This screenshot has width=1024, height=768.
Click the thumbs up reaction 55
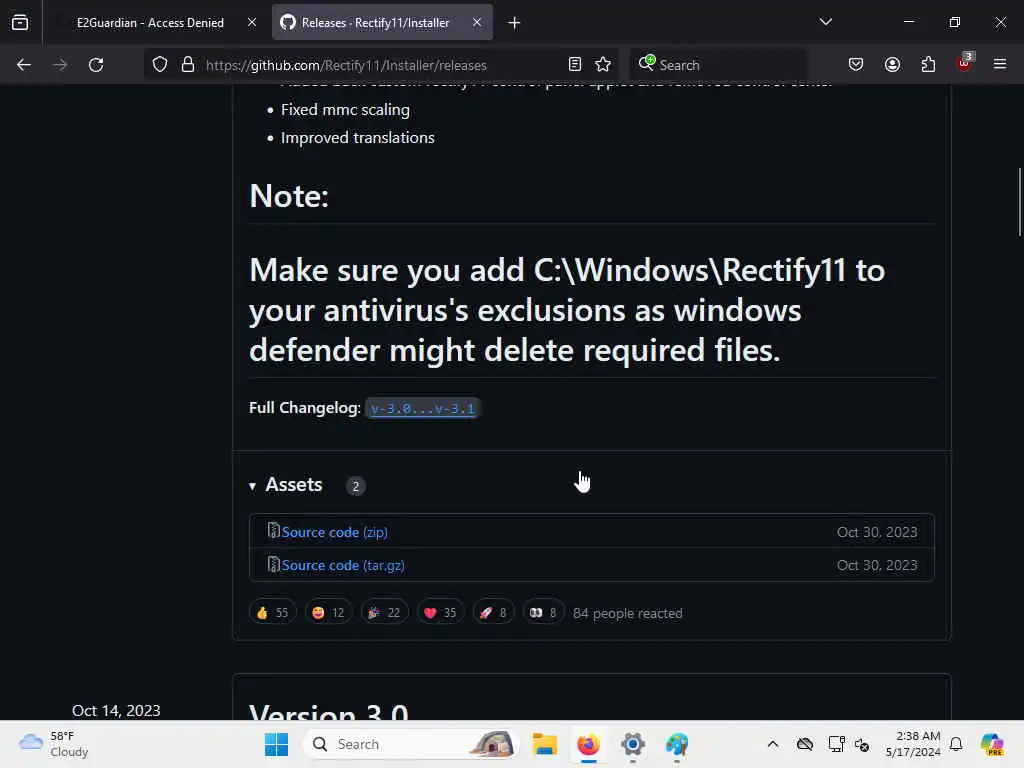pyautogui.click(x=273, y=613)
